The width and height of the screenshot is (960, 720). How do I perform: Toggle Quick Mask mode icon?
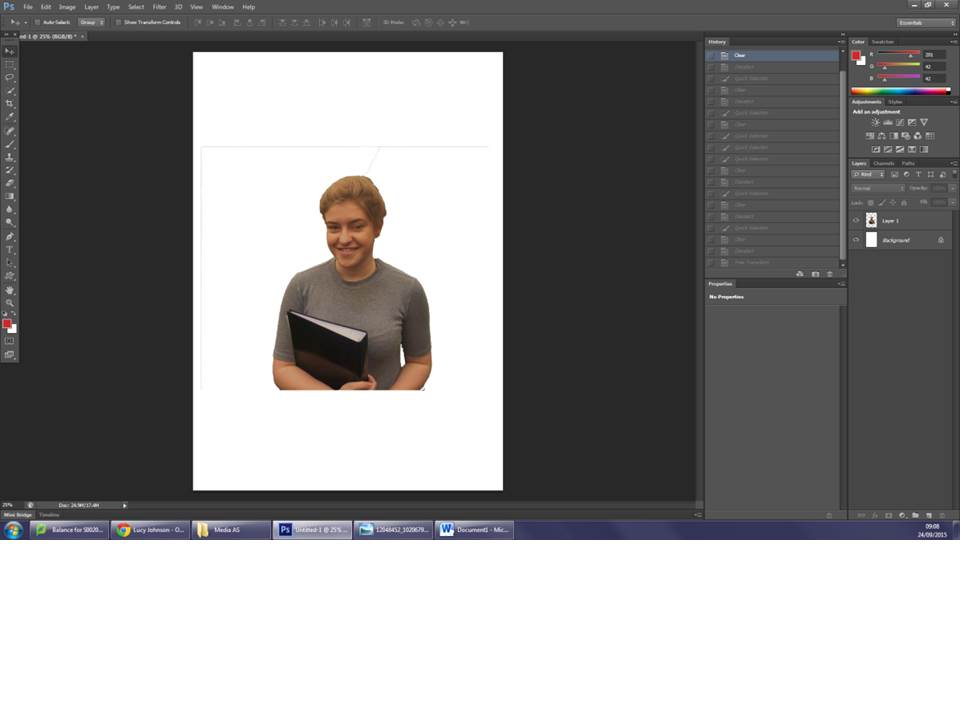click(x=9, y=341)
